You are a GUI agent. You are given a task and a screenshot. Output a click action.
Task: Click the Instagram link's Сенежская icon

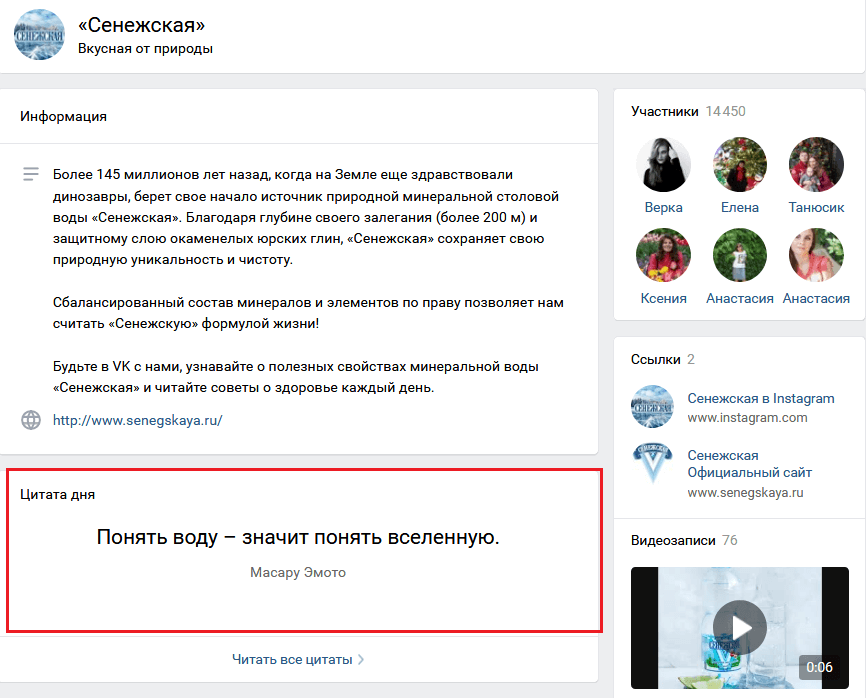point(652,406)
